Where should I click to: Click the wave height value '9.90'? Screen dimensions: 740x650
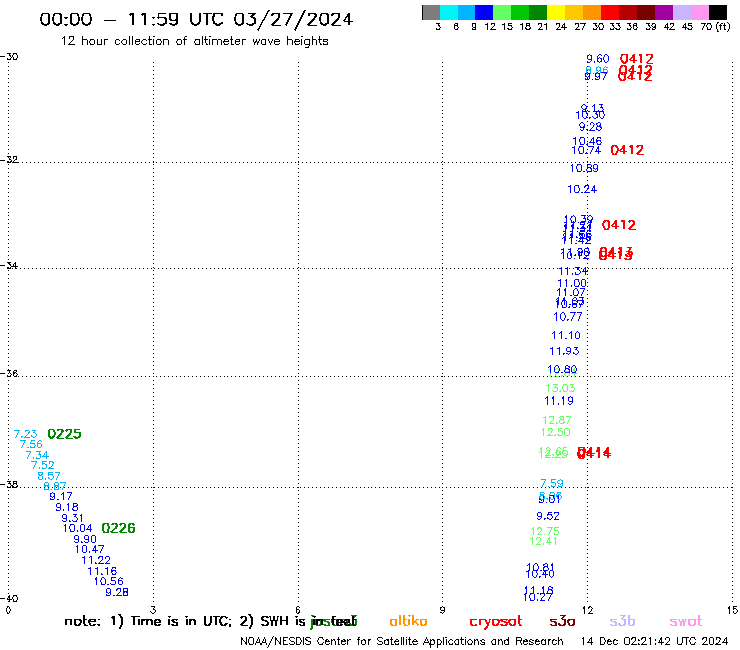tap(85, 540)
